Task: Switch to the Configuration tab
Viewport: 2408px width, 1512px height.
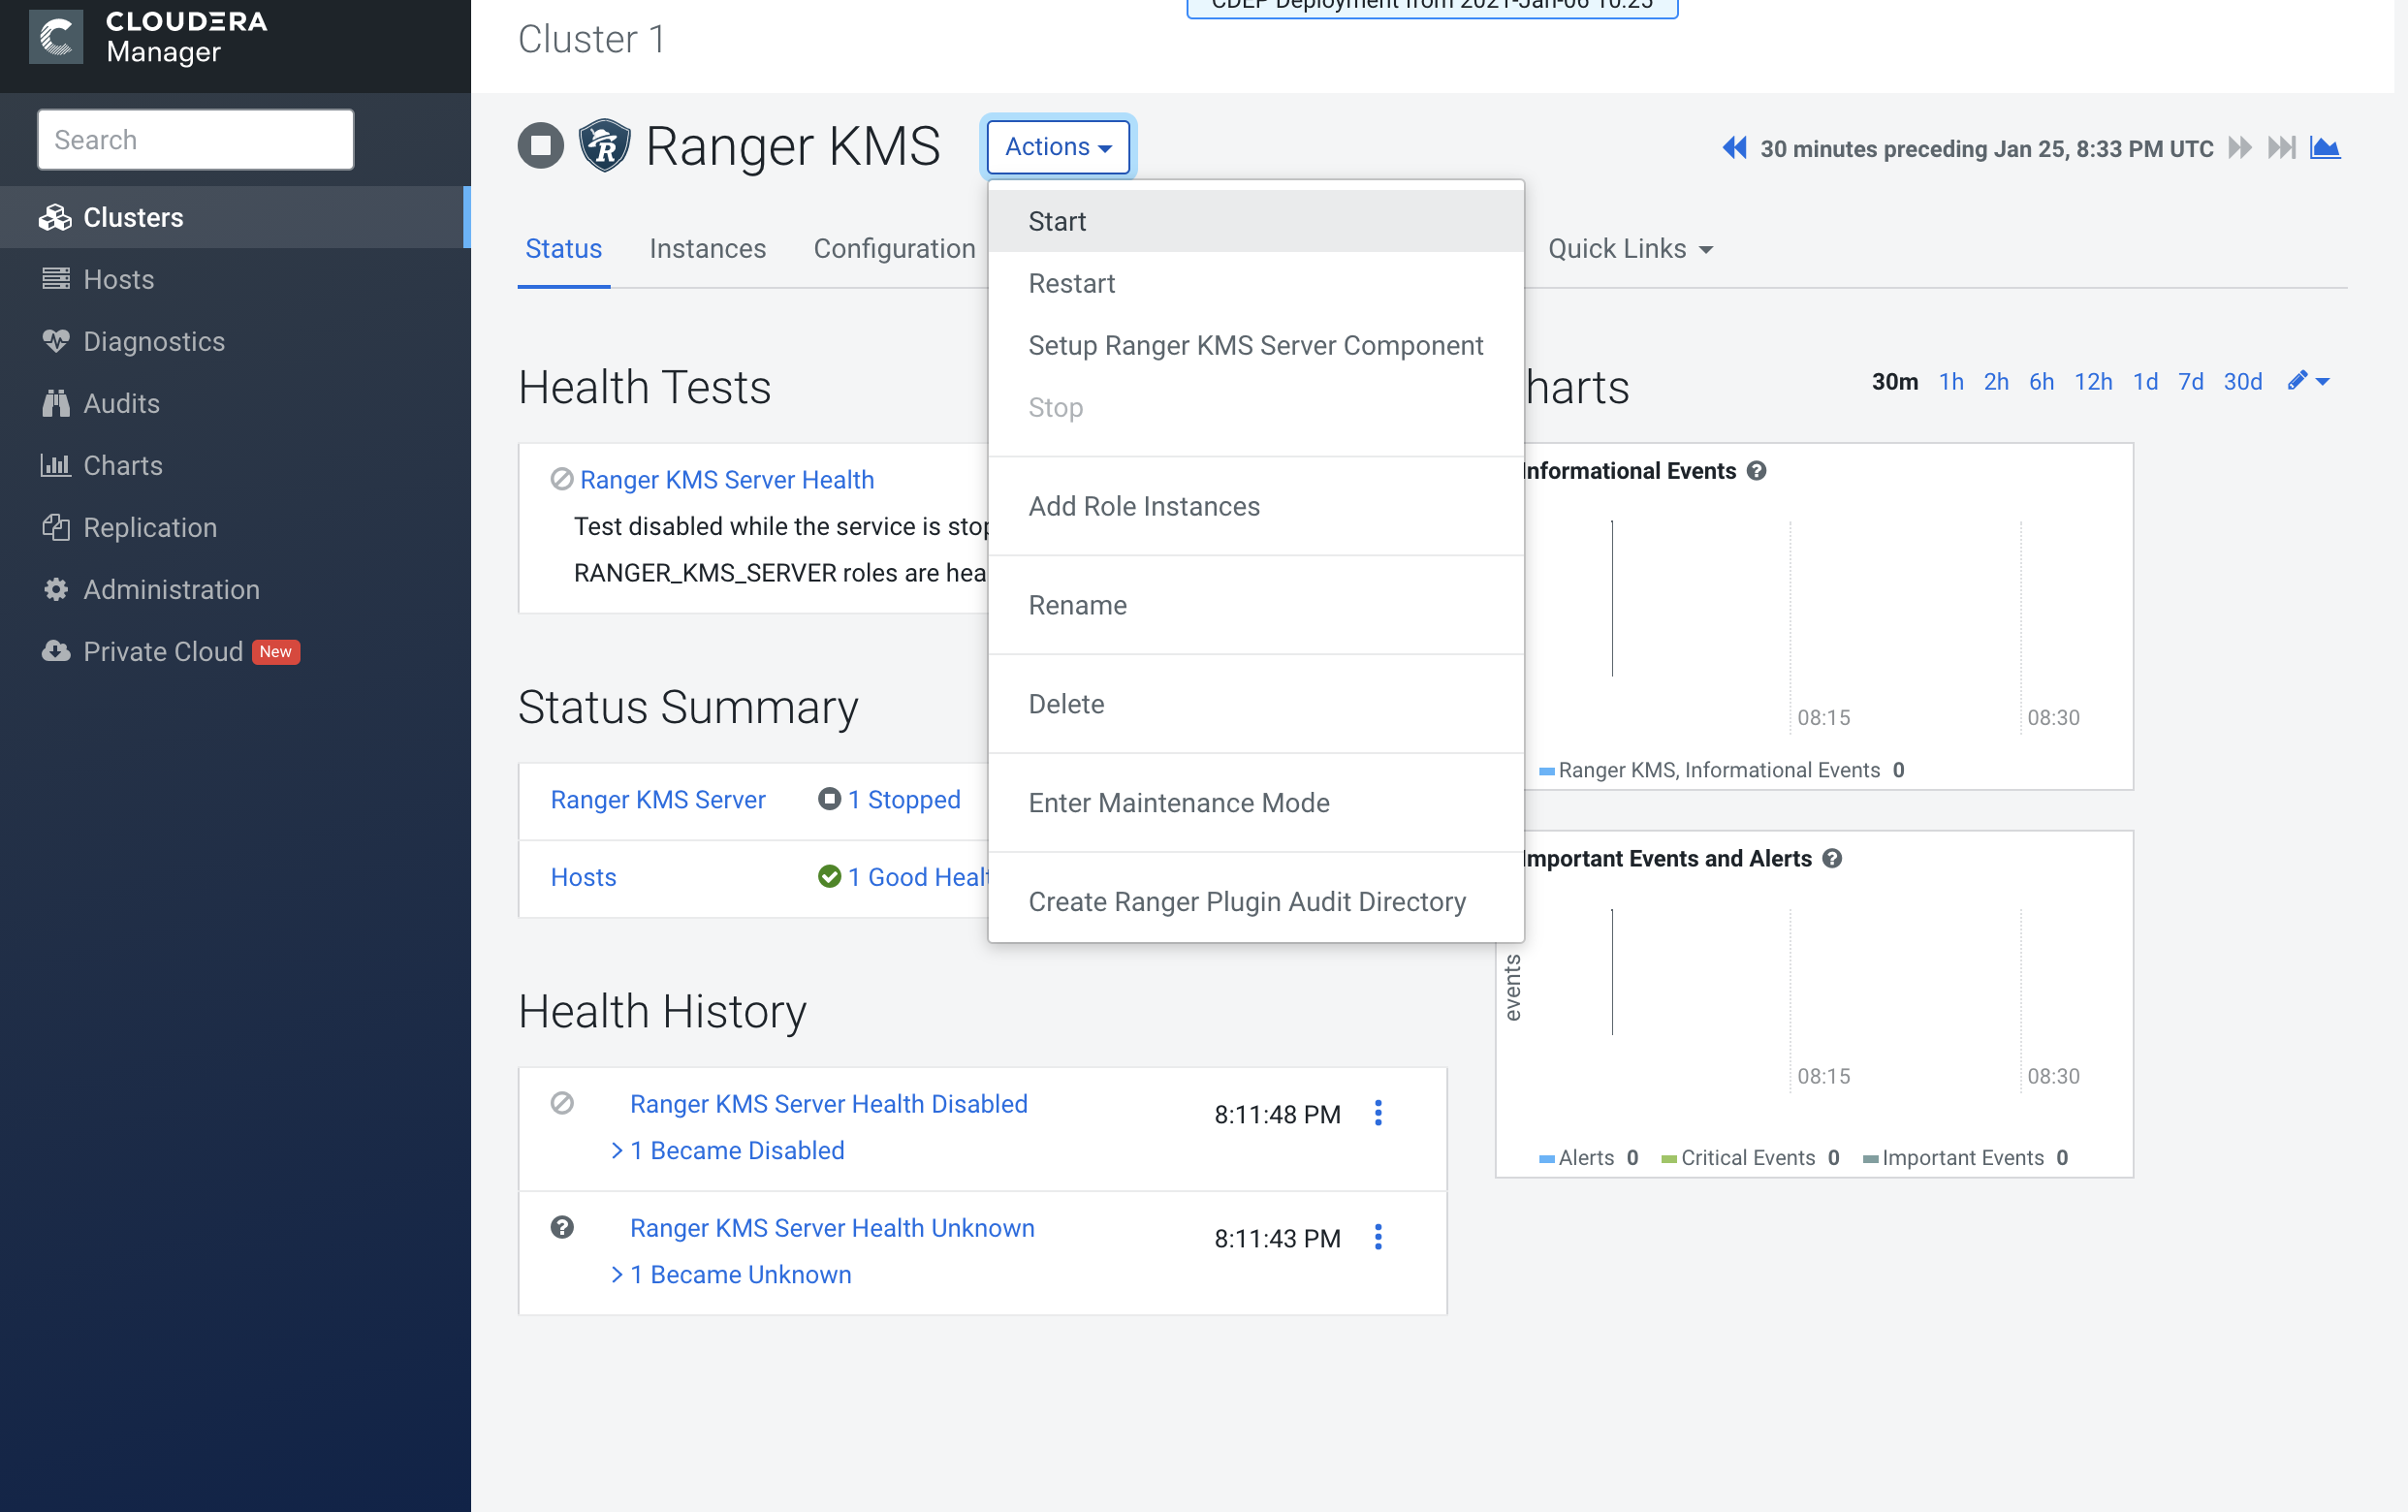Action: tap(895, 248)
